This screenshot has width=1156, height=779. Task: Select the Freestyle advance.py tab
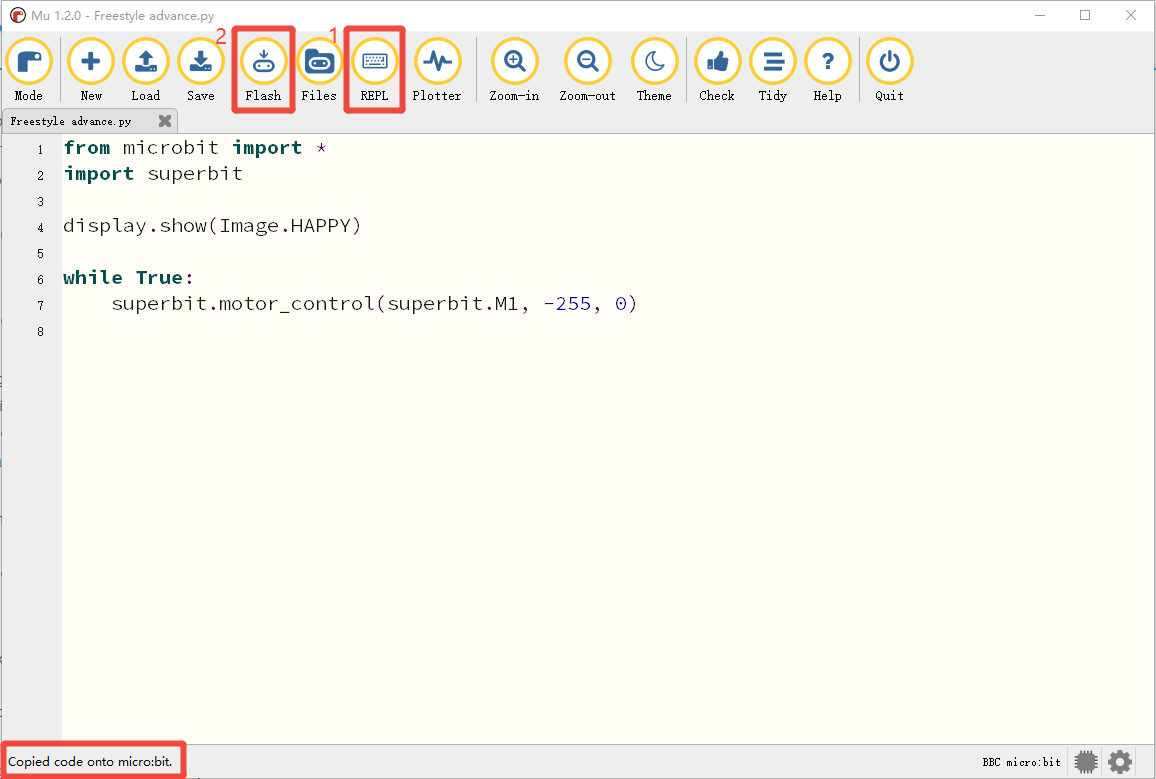pyautogui.click(x=71, y=121)
